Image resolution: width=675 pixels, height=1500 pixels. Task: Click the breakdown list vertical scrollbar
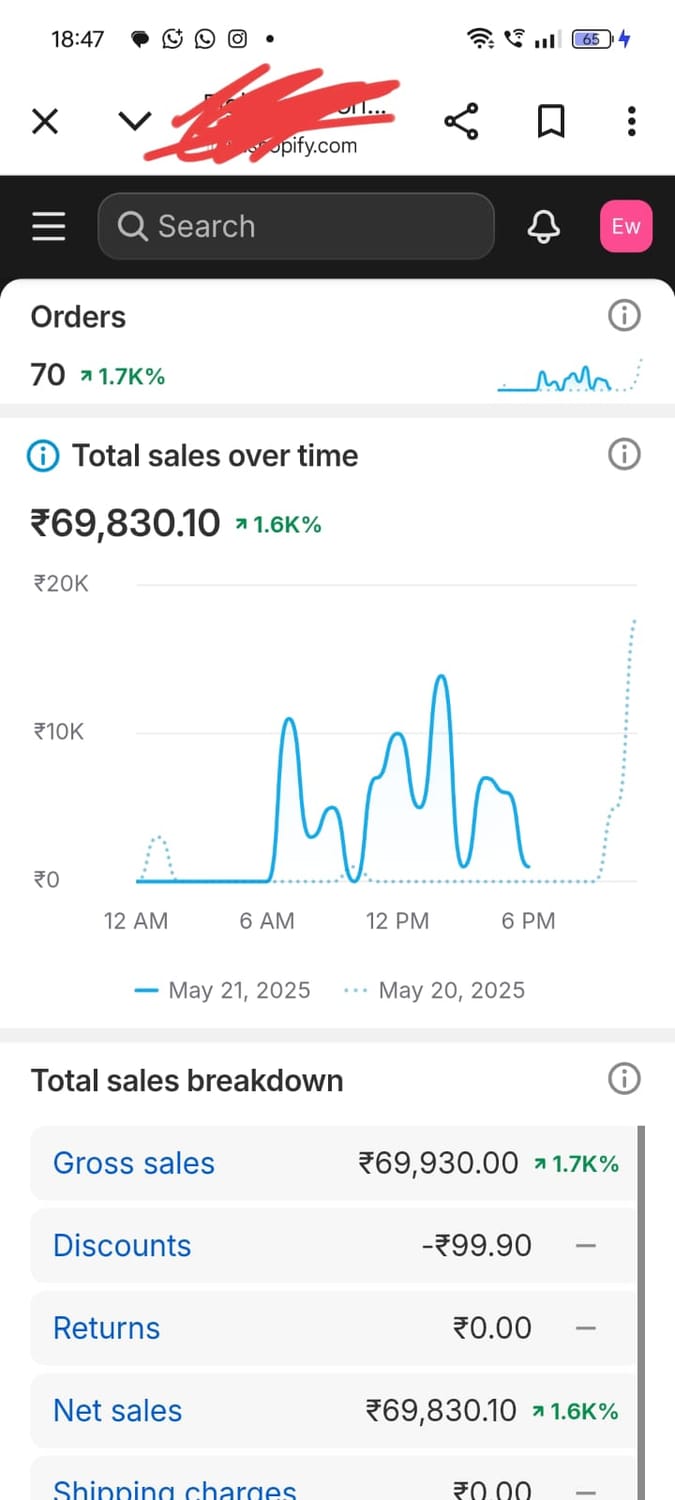click(641, 1300)
